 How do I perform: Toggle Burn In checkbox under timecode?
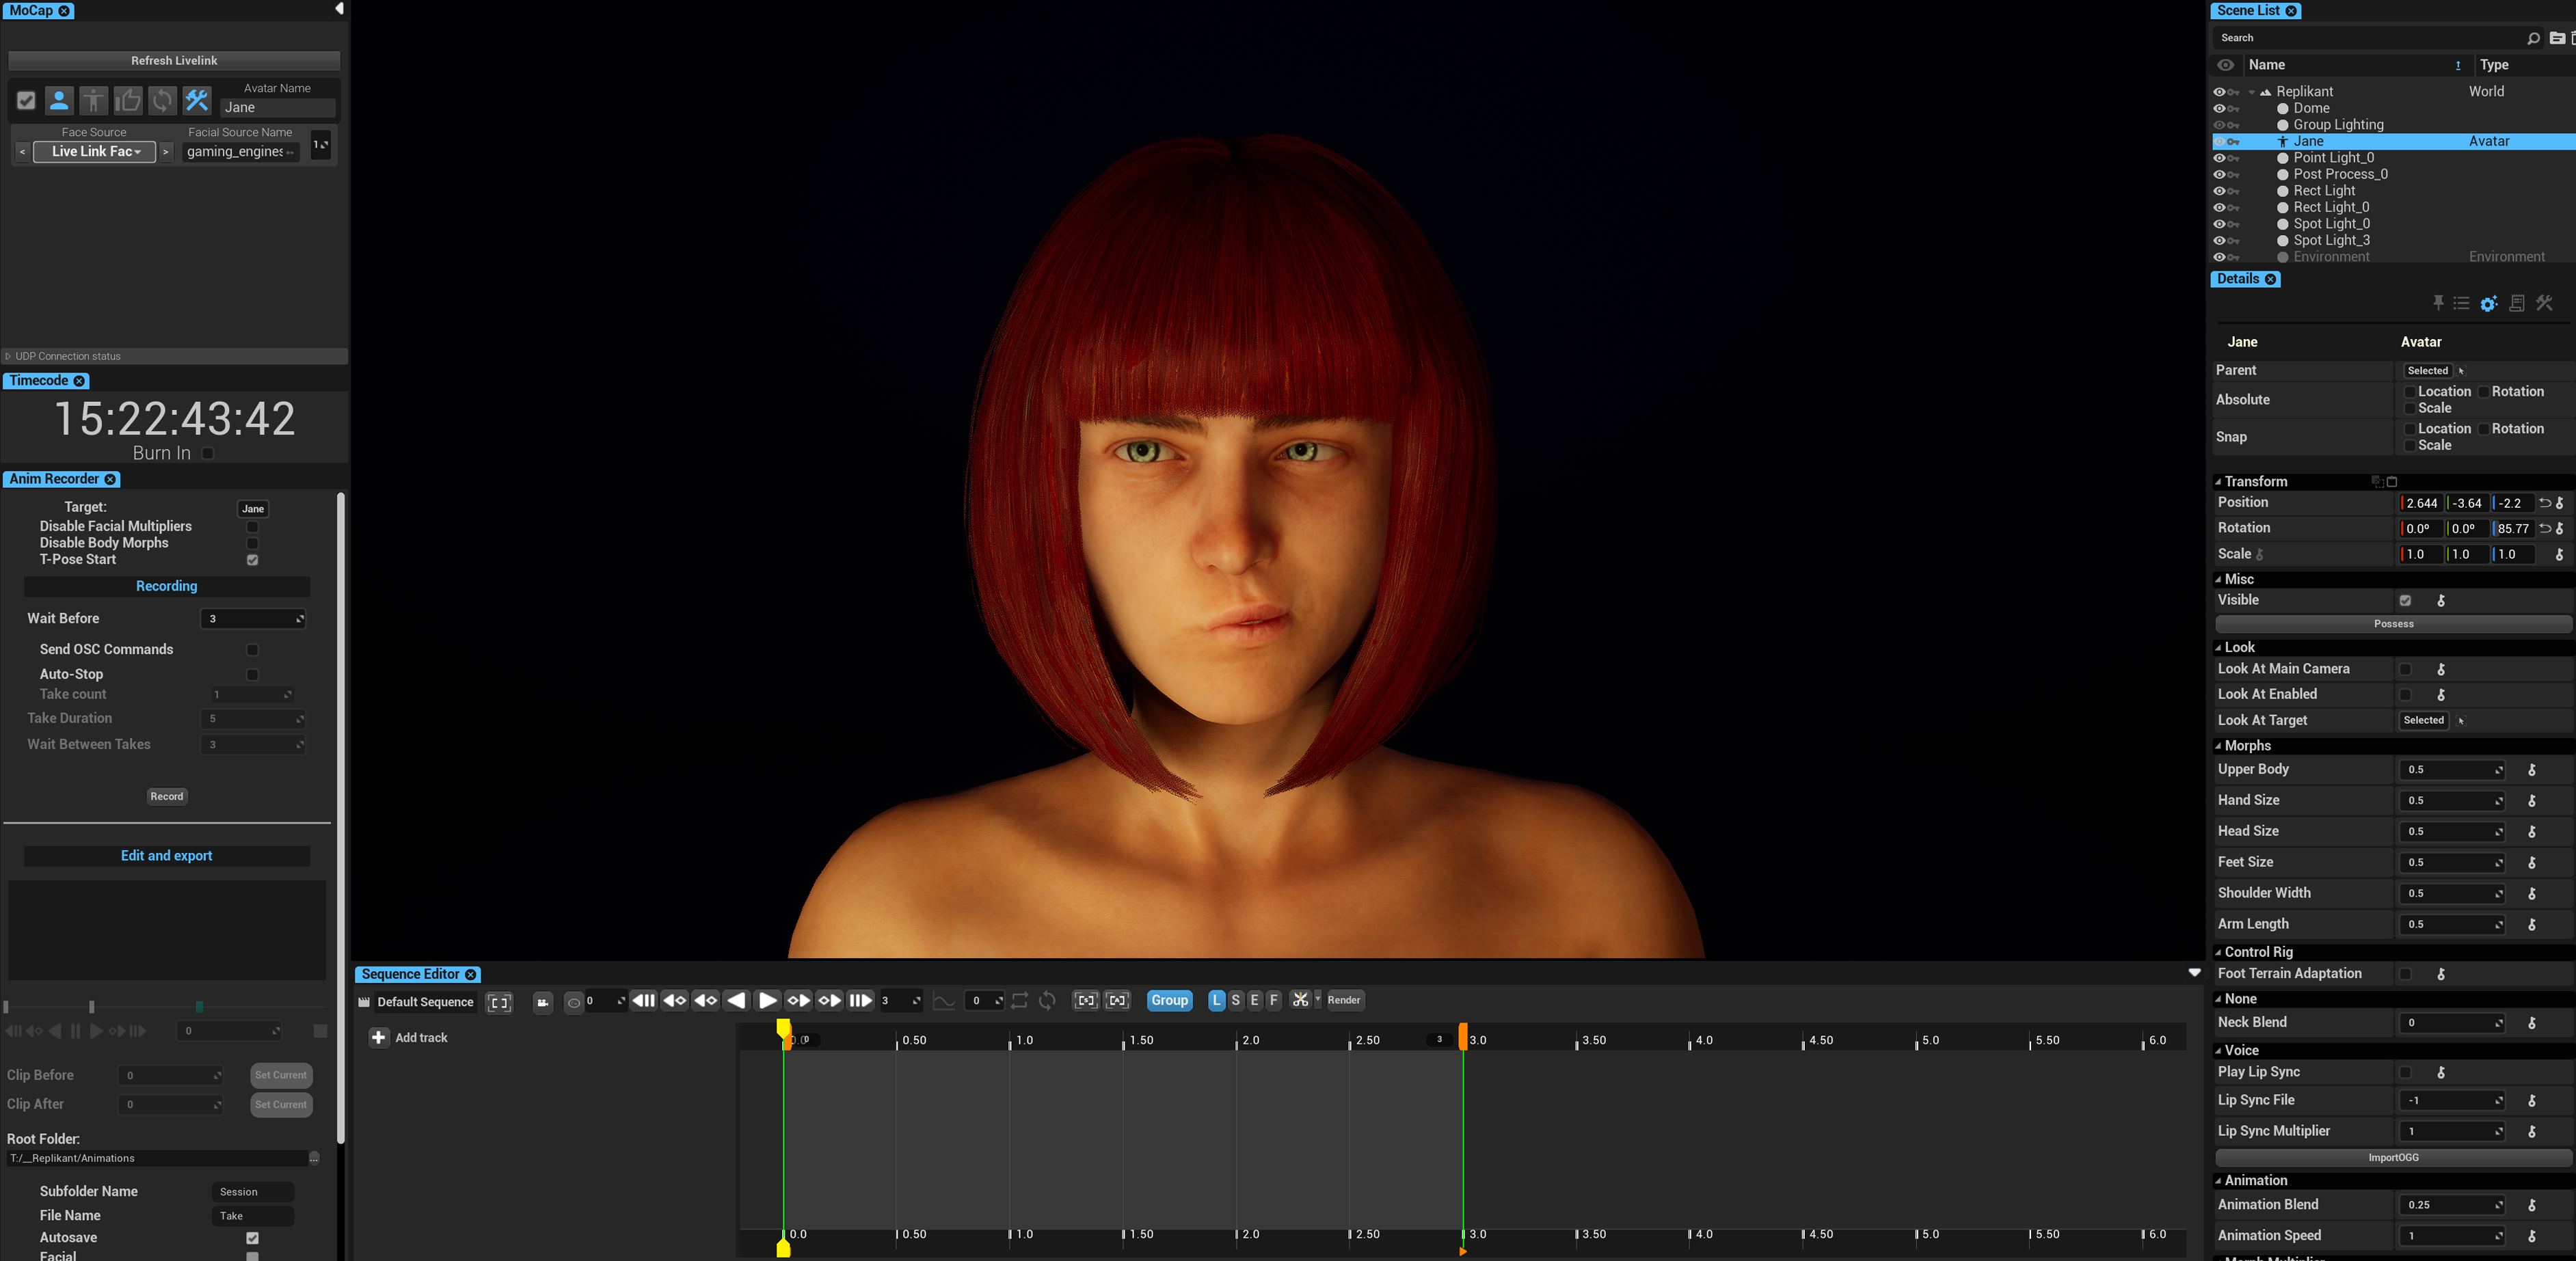click(208, 453)
